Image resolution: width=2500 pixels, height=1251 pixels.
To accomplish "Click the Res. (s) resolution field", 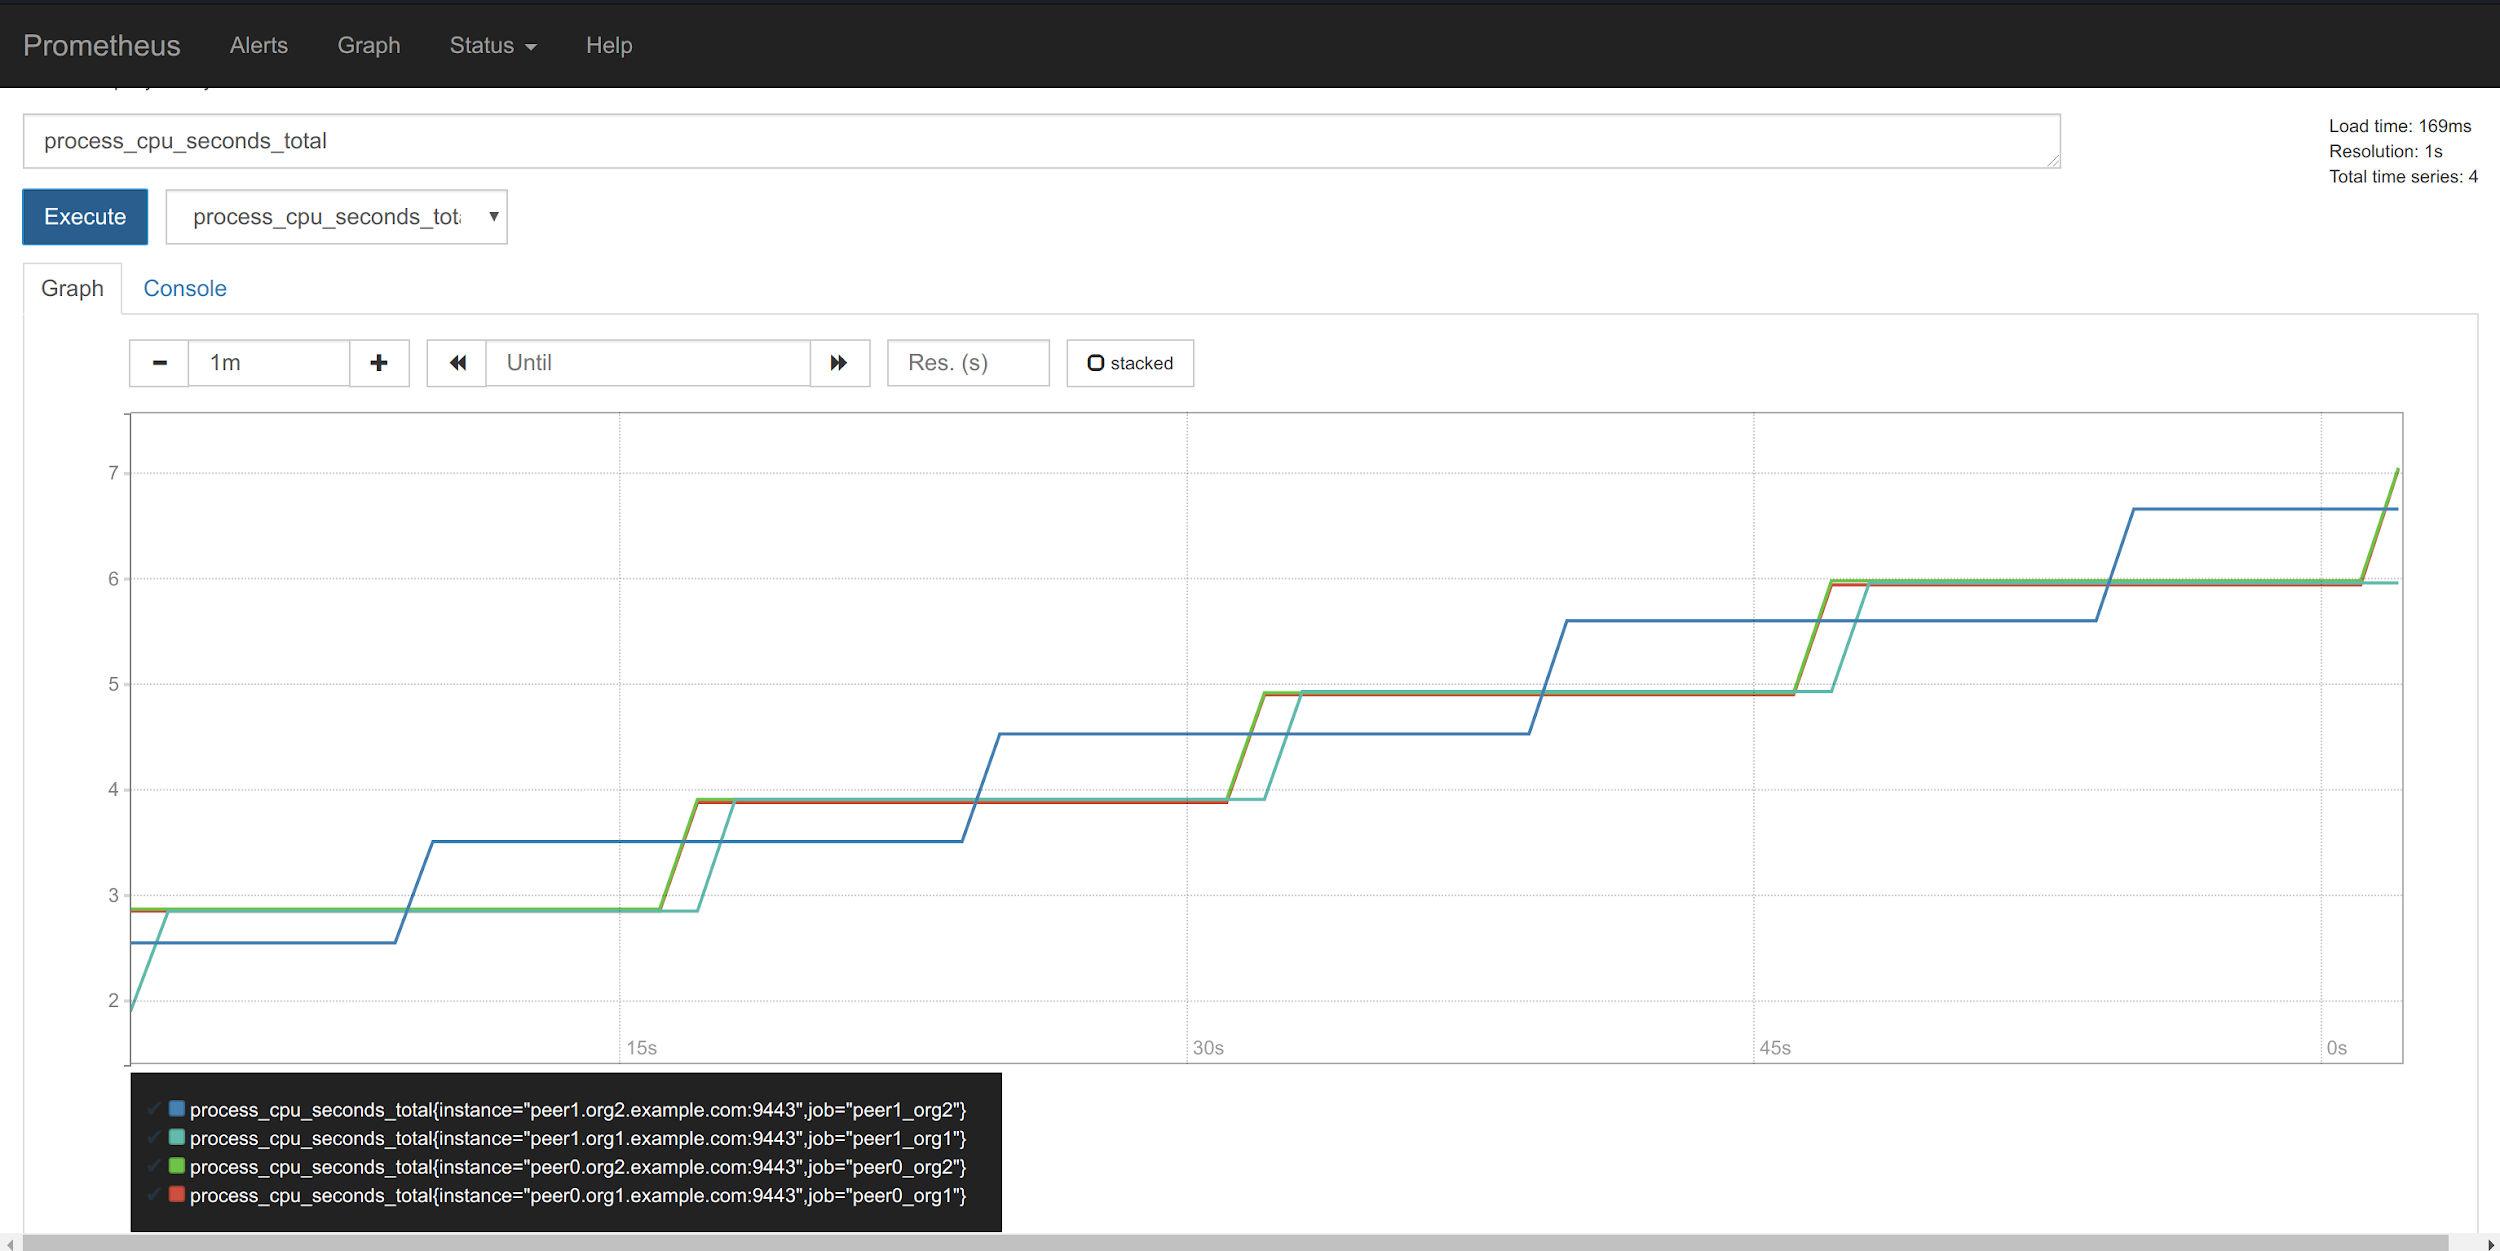I will 967,363.
